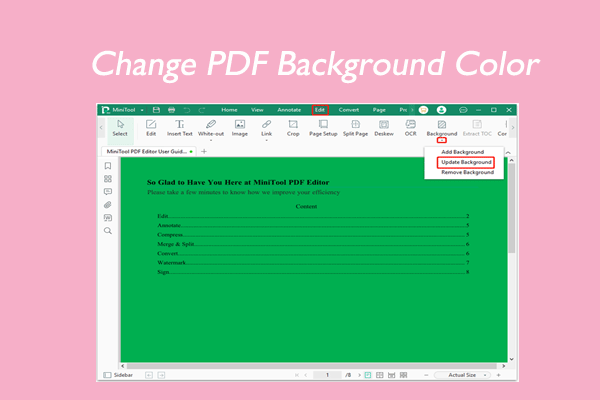Select the Select cursor tool
Viewport: 600px width, 400px height.
point(120,128)
